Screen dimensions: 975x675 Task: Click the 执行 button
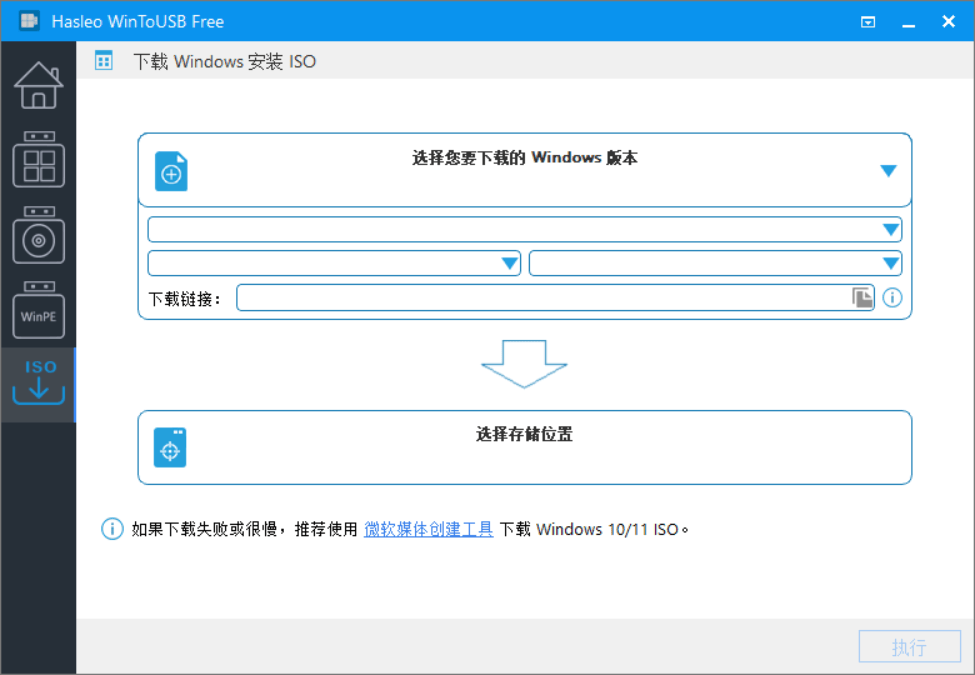pyautogui.click(x=910, y=646)
